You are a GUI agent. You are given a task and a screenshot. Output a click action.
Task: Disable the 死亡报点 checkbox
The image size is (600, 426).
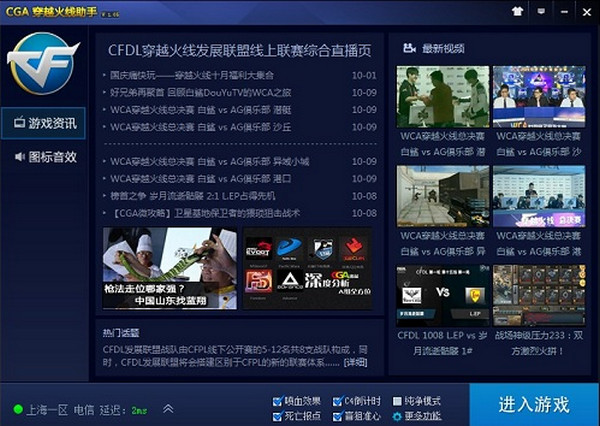coord(277,416)
